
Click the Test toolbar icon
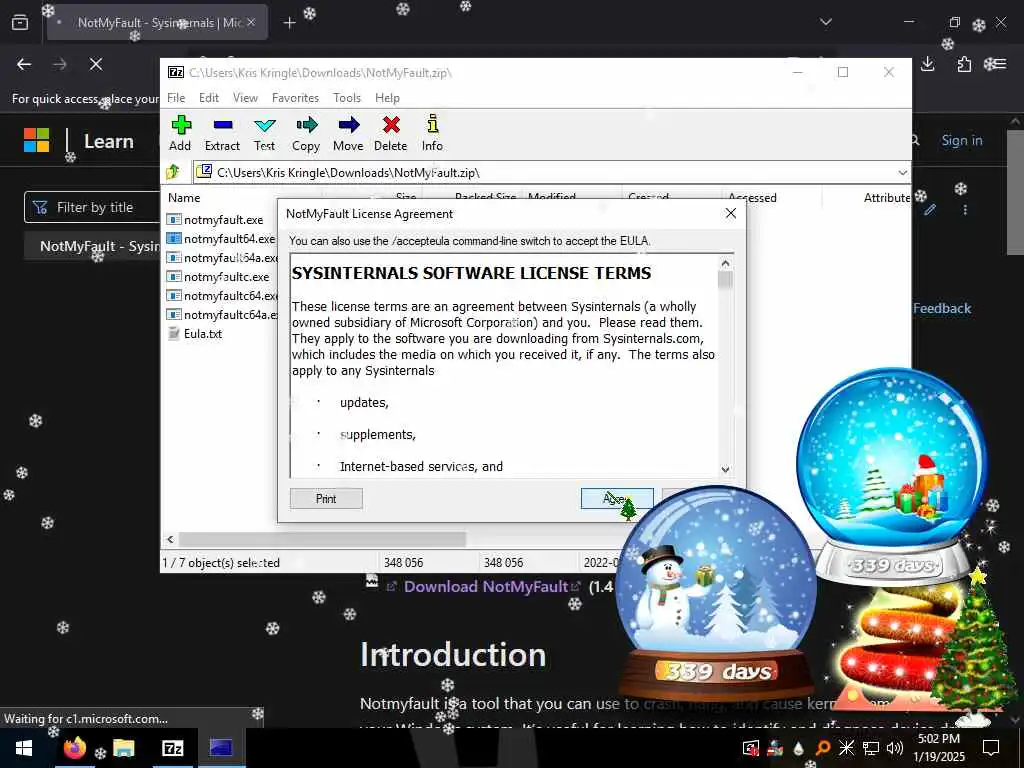point(264,133)
